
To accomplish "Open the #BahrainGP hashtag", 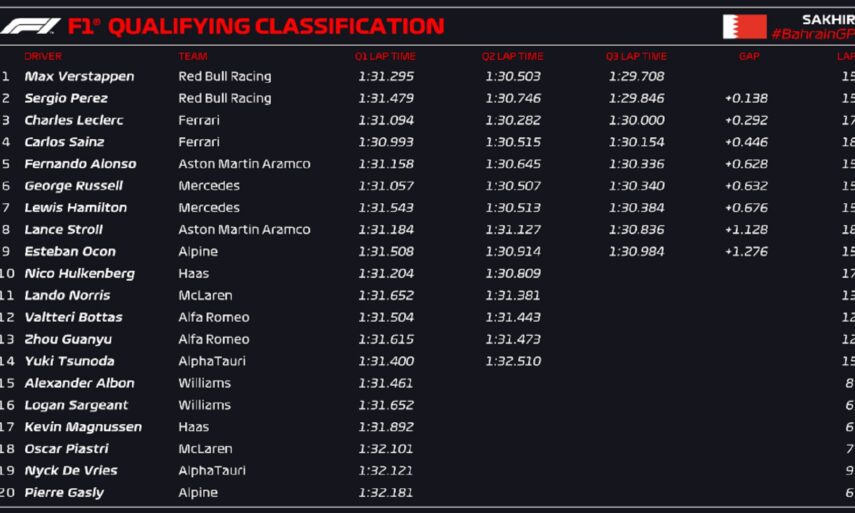I will click(811, 35).
